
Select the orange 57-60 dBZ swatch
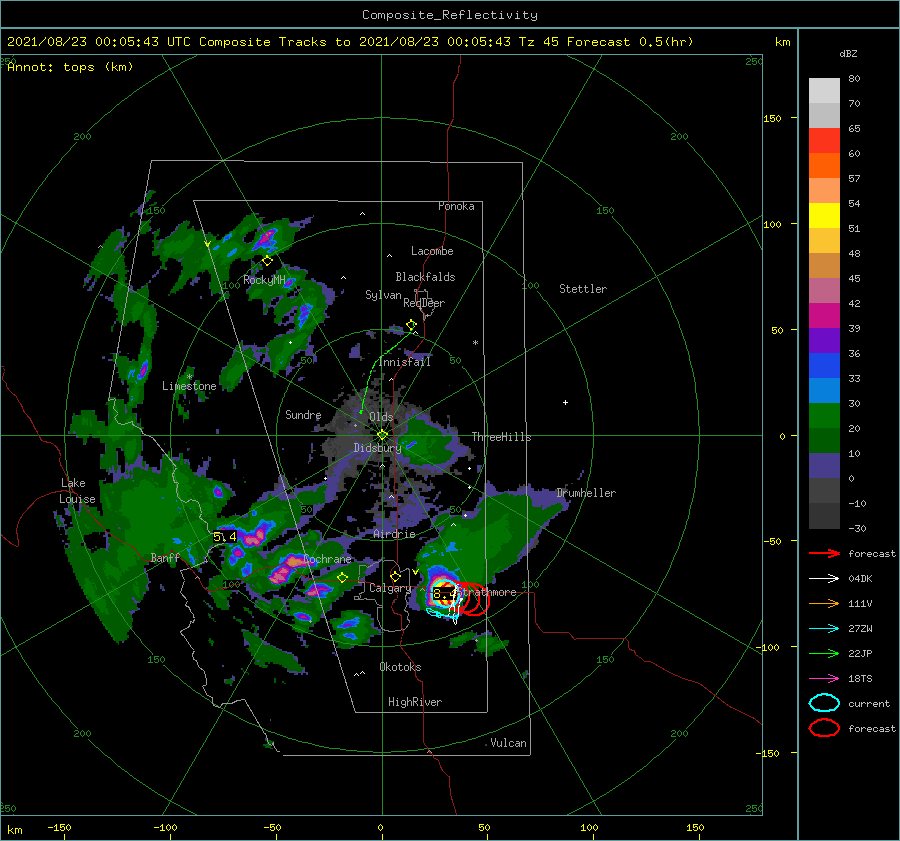point(824,166)
